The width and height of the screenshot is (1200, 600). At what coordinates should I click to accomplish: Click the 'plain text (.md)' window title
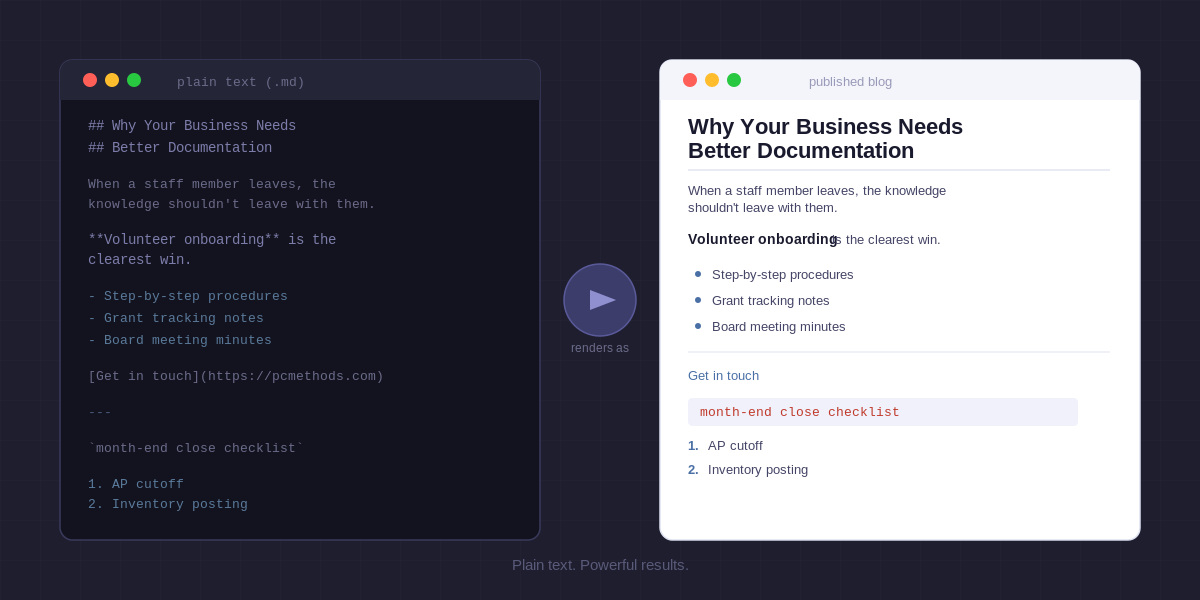[x=241, y=82]
